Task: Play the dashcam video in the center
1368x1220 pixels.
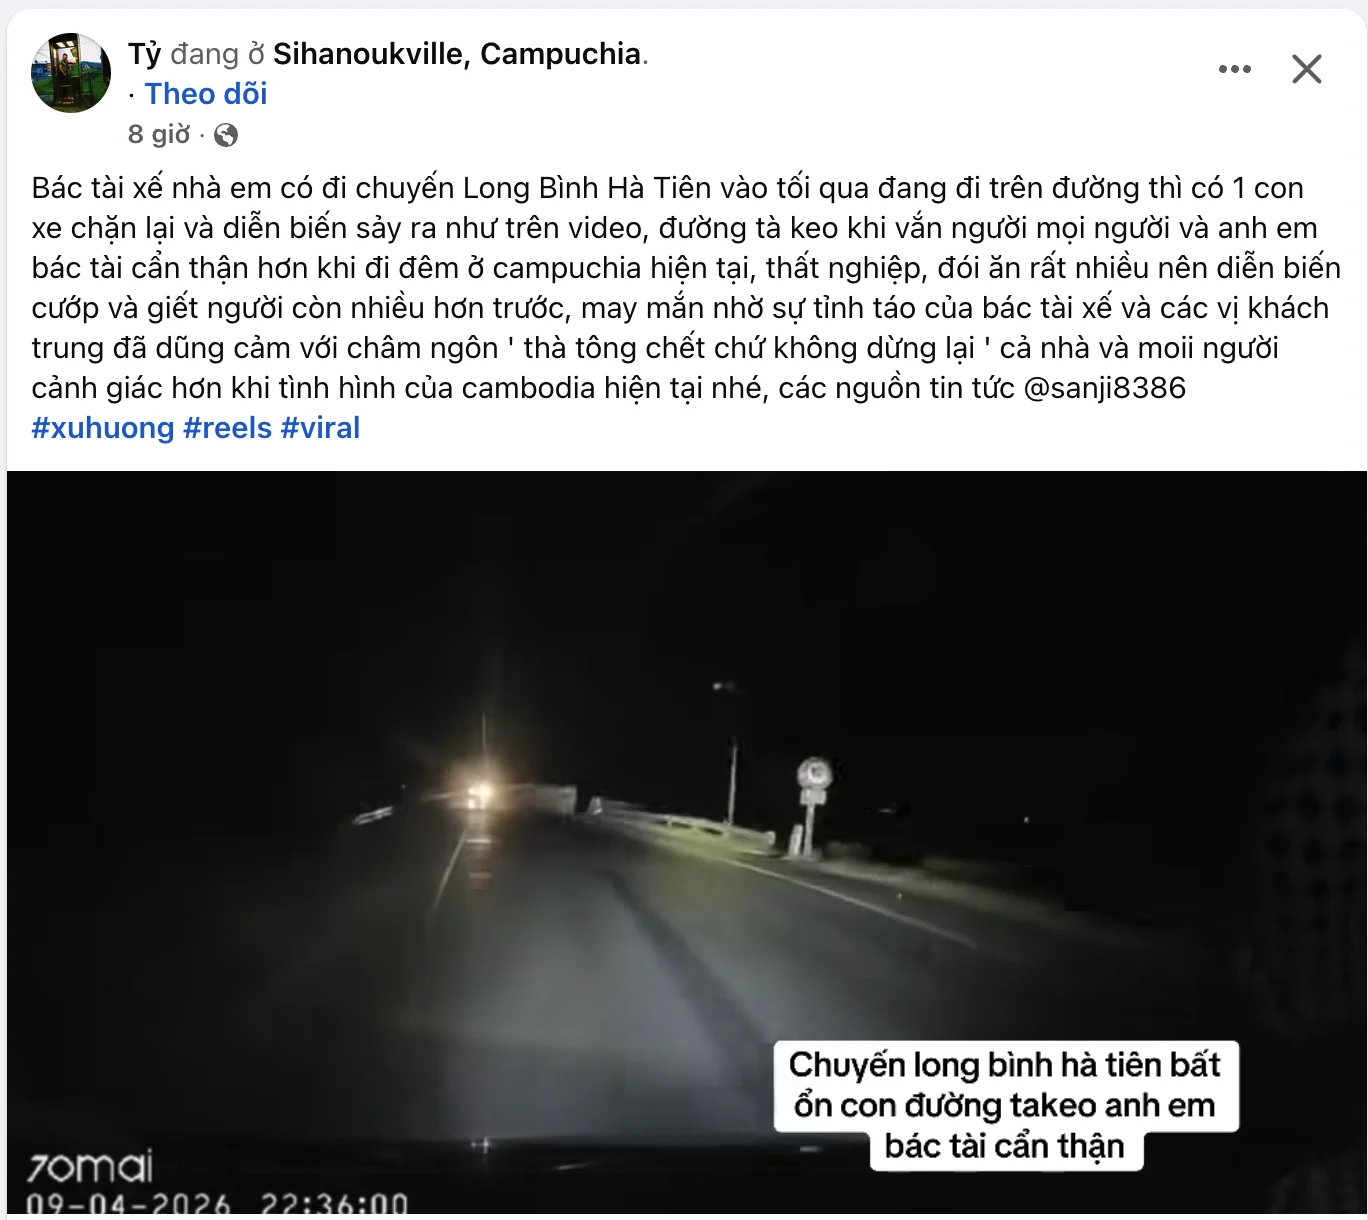Action: 686,845
